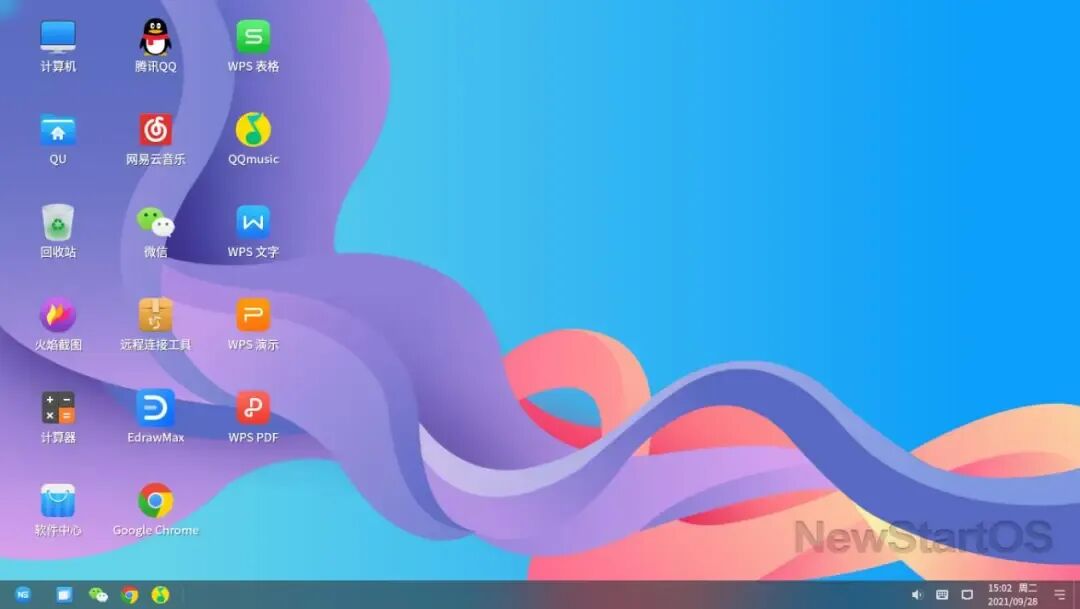Click the WeChat icon in the taskbar
This screenshot has height=609, width=1080.
coord(98,595)
